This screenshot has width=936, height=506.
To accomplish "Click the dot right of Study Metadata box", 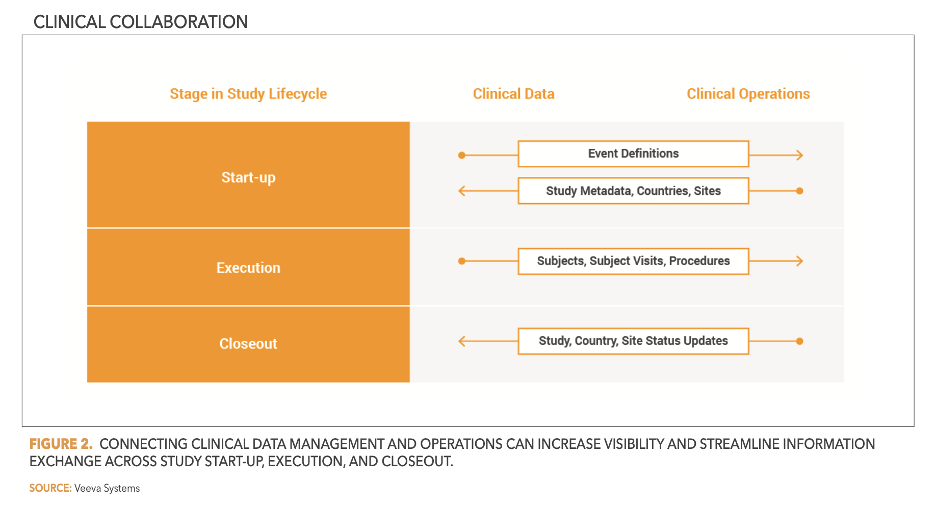I will click(799, 190).
